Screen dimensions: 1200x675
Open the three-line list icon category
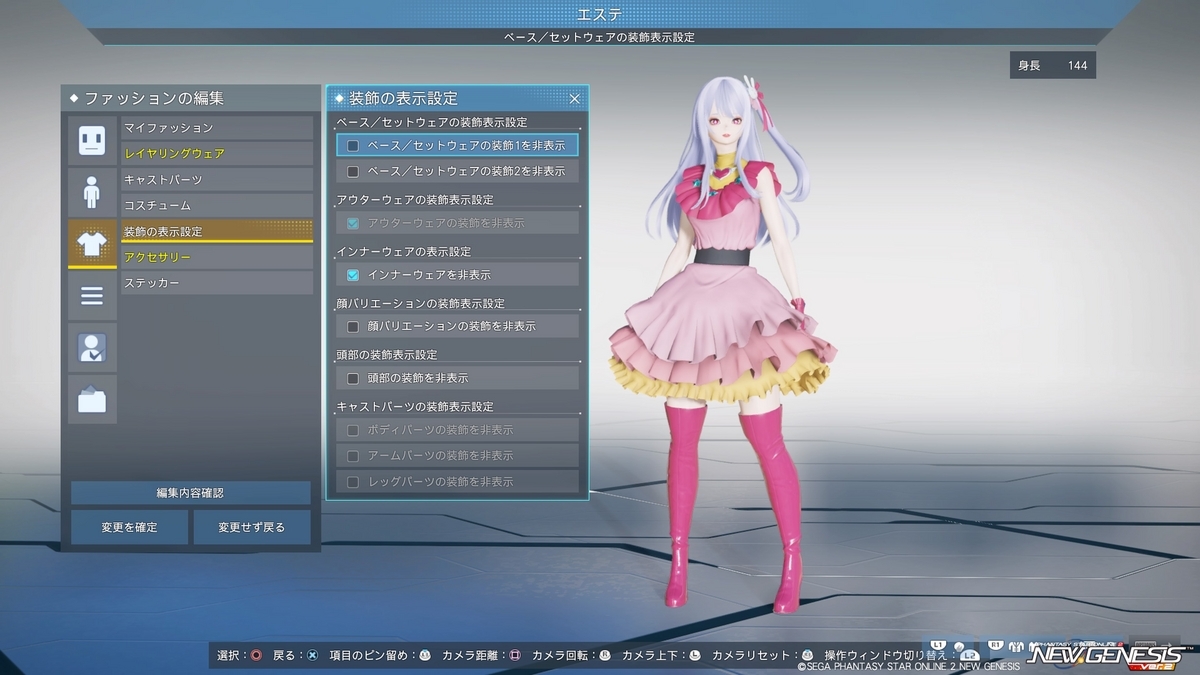point(92,296)
